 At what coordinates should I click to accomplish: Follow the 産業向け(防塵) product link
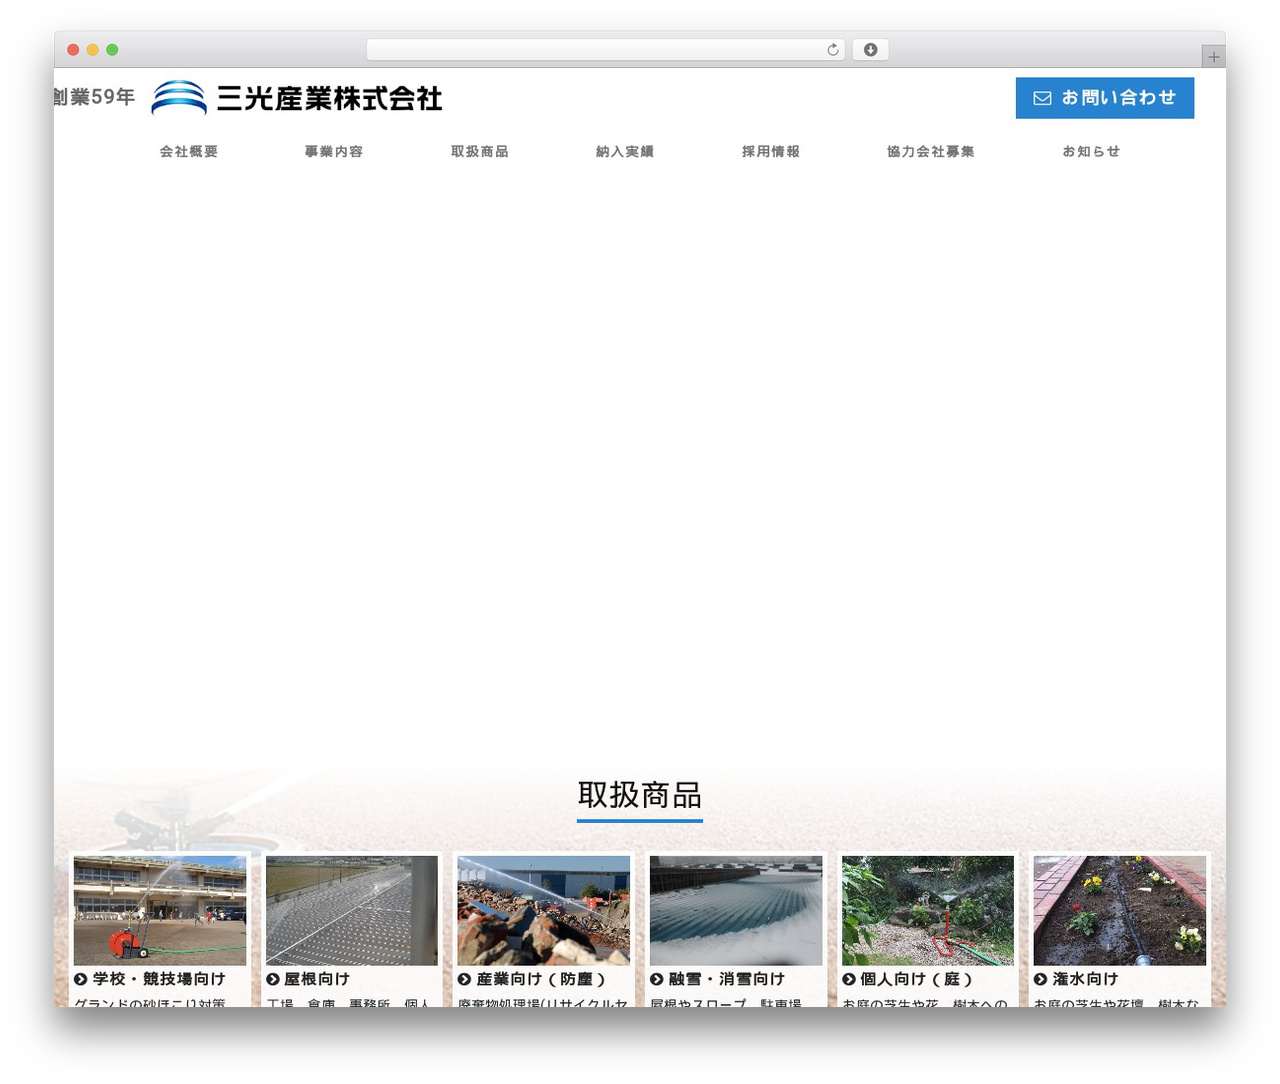(541, 979)
